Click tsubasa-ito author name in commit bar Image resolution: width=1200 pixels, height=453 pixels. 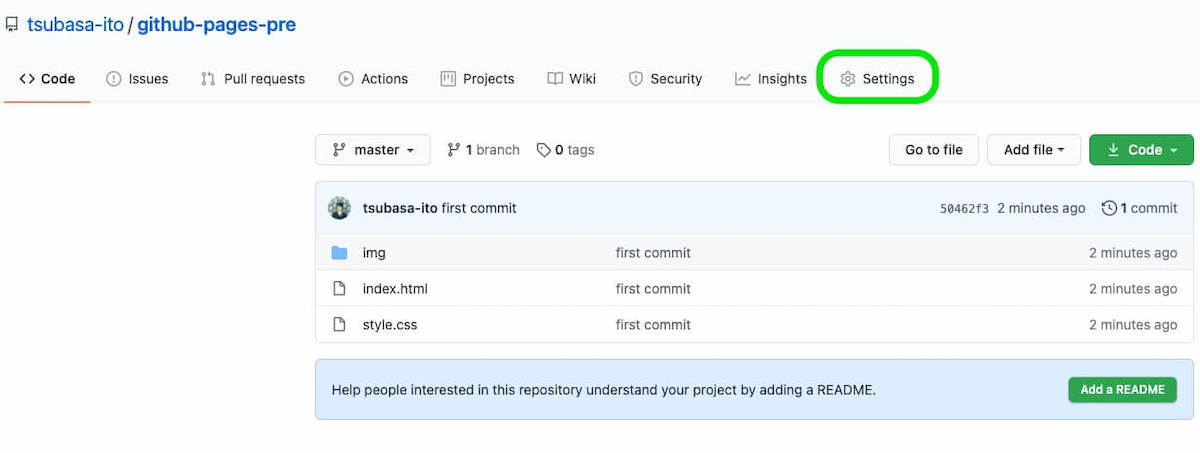pyautogui.click(x=400, y=208)
